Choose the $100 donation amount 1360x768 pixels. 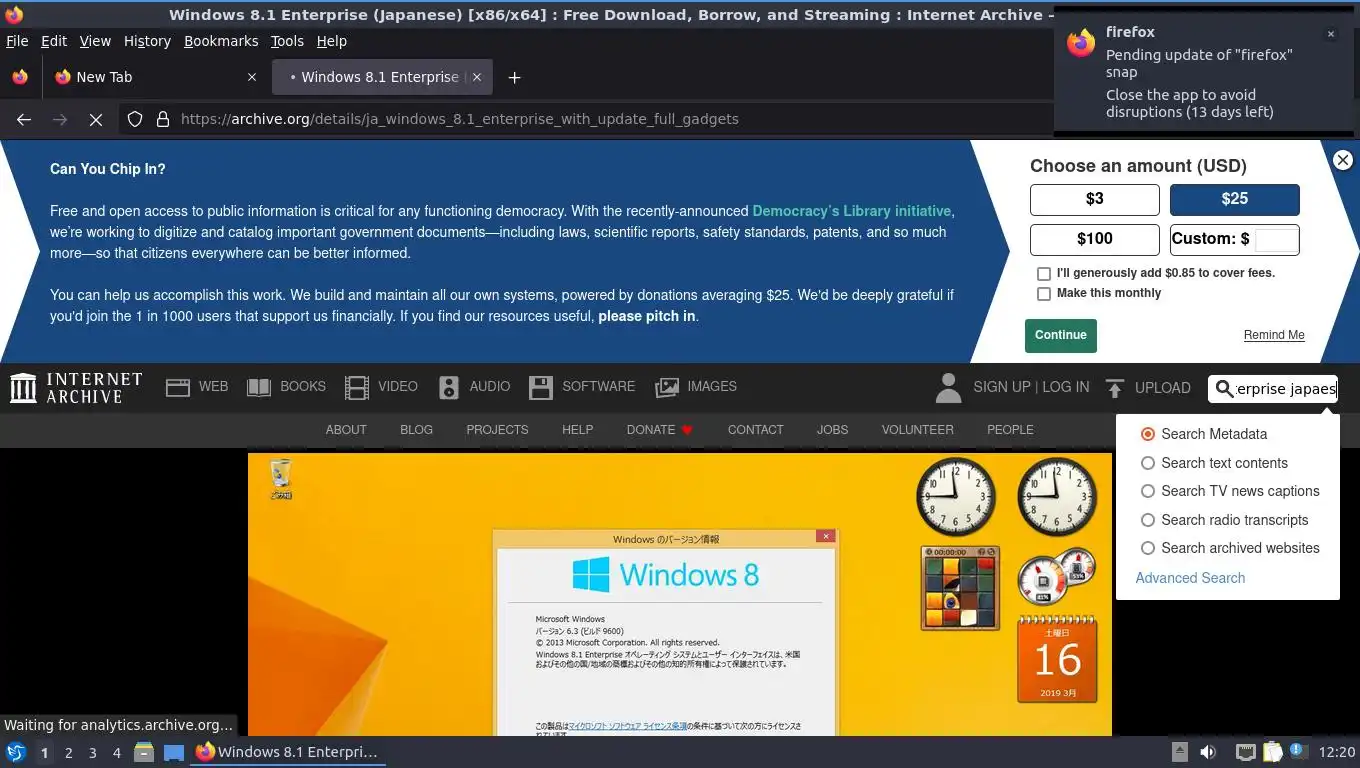click(1095, 239)
